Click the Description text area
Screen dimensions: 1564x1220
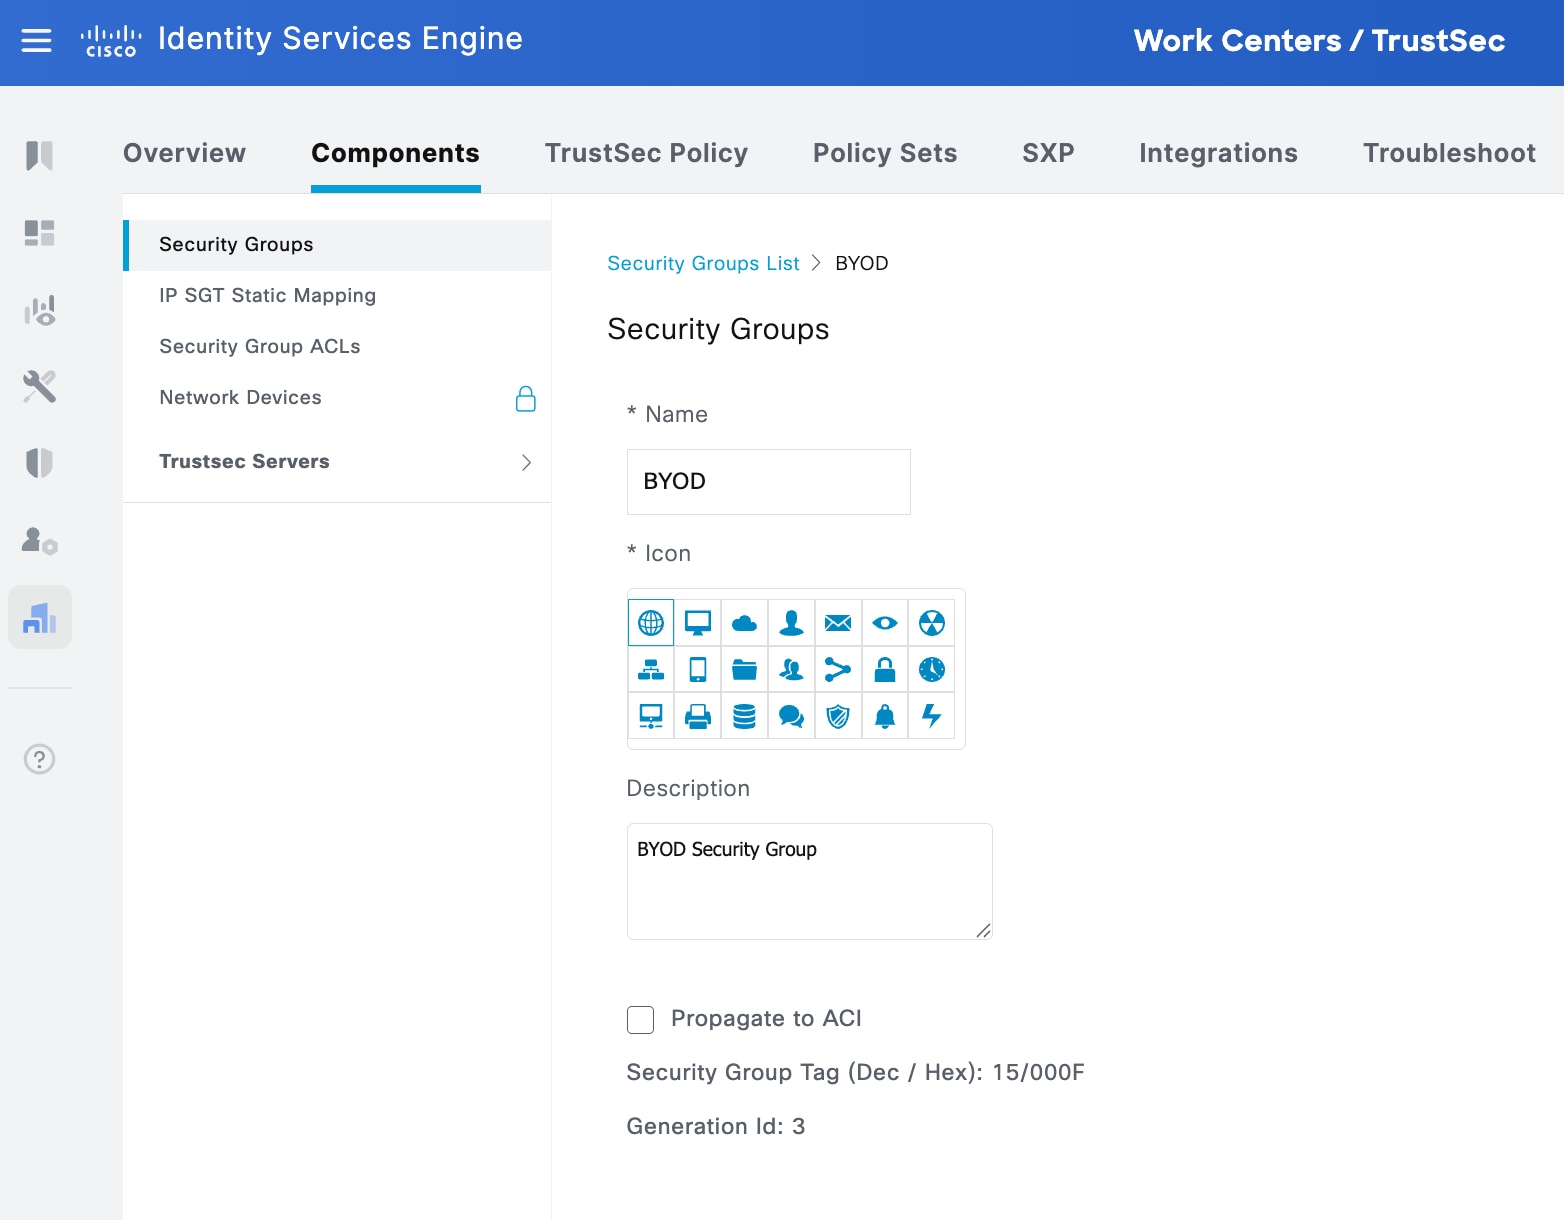click(x=809, y=881)
